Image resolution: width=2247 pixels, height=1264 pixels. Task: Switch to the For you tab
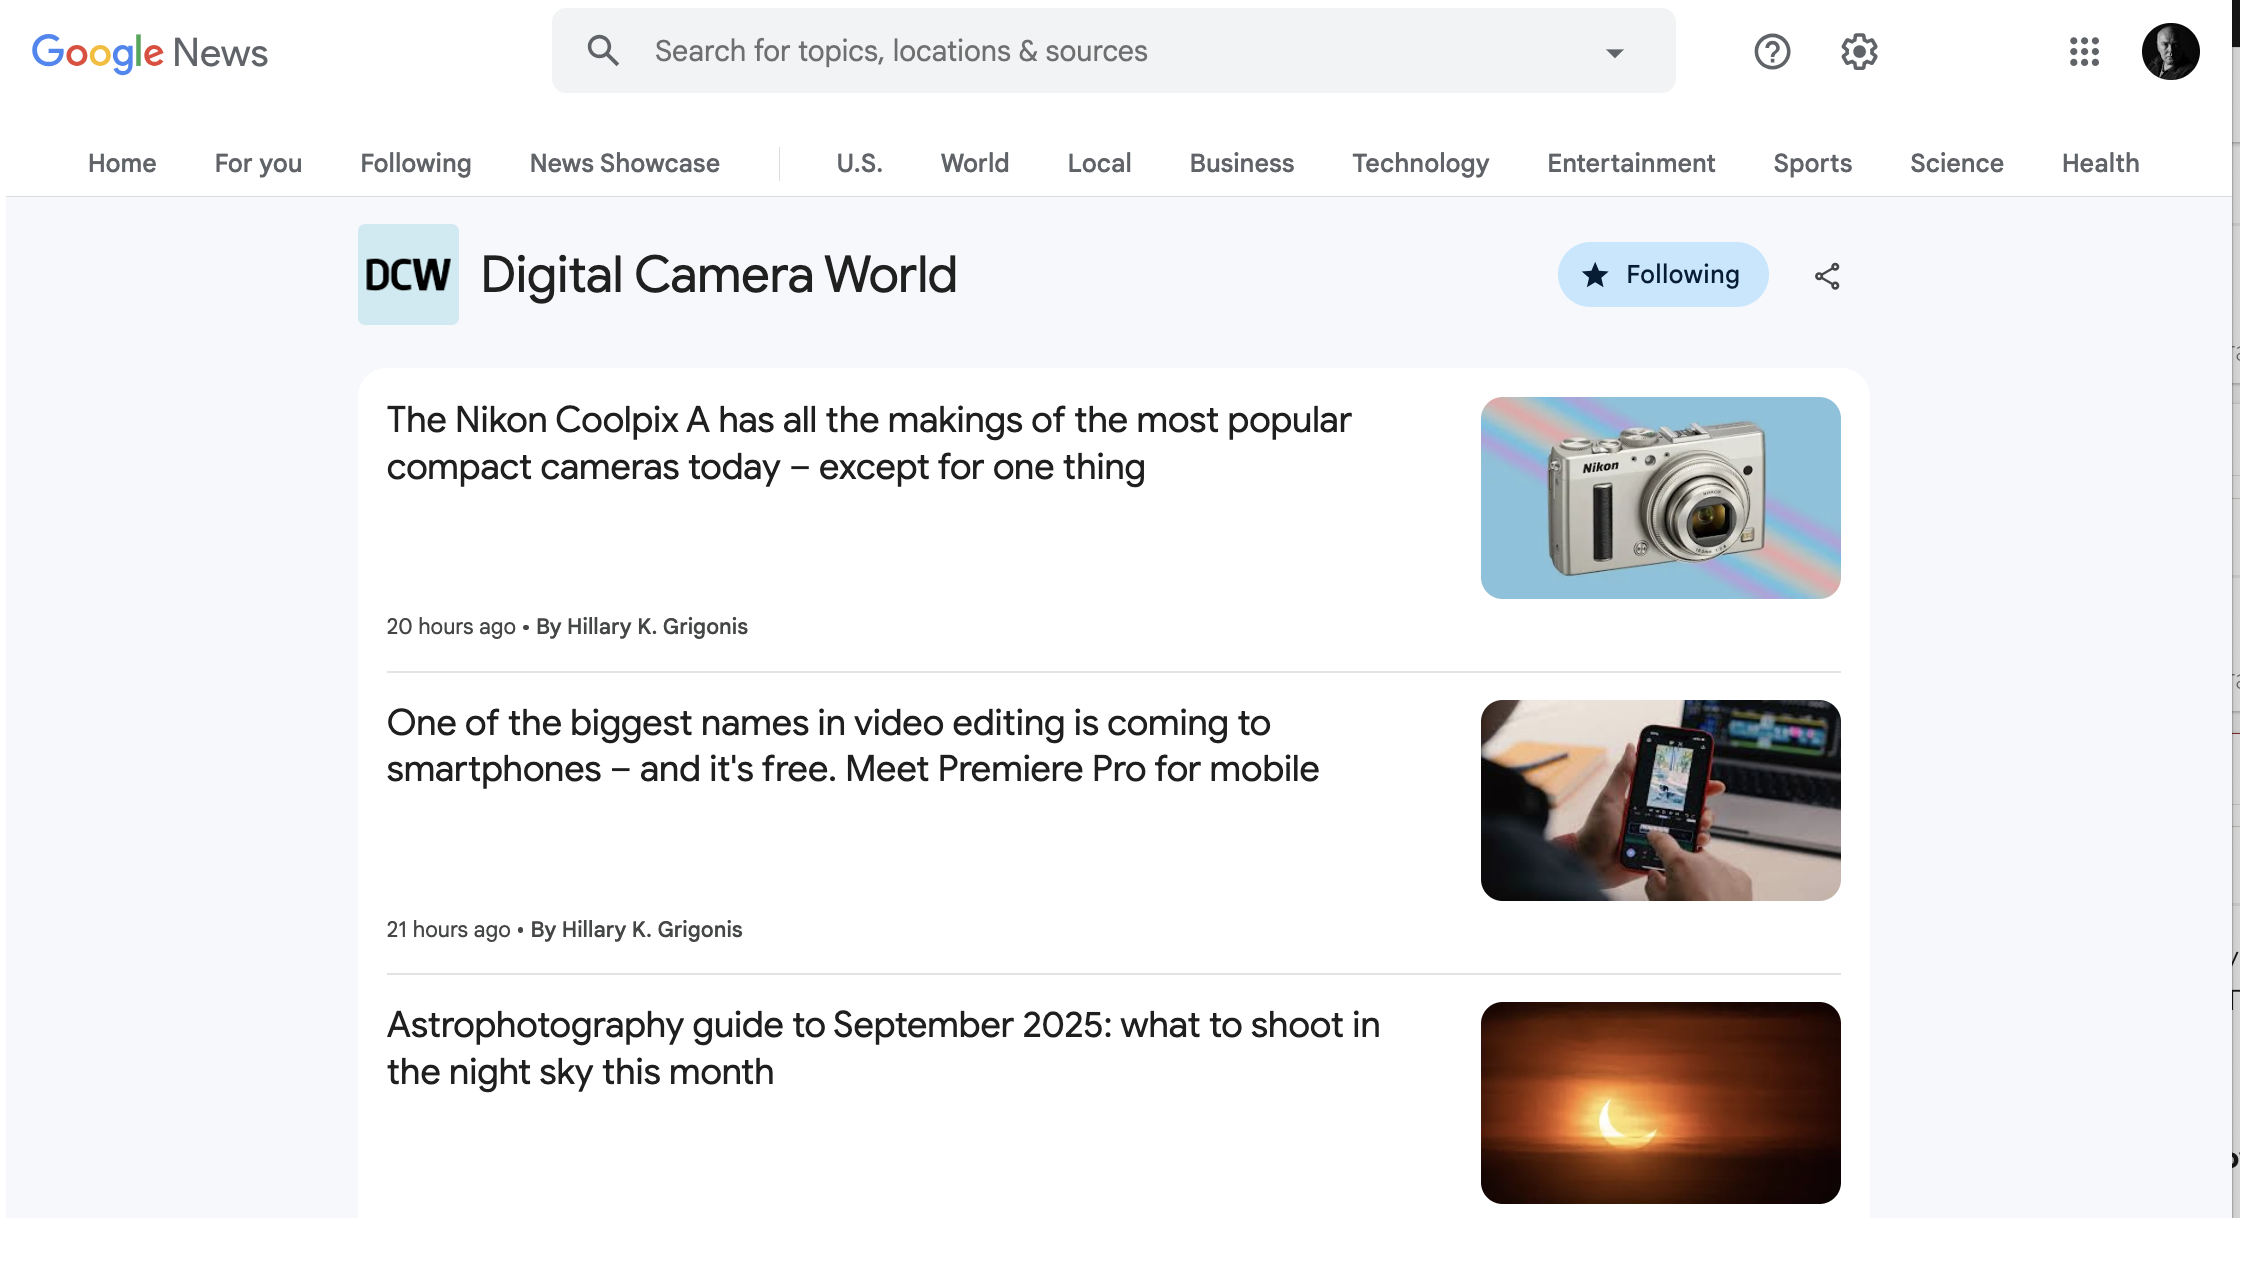pyautogui.click(x=258, y=163)
